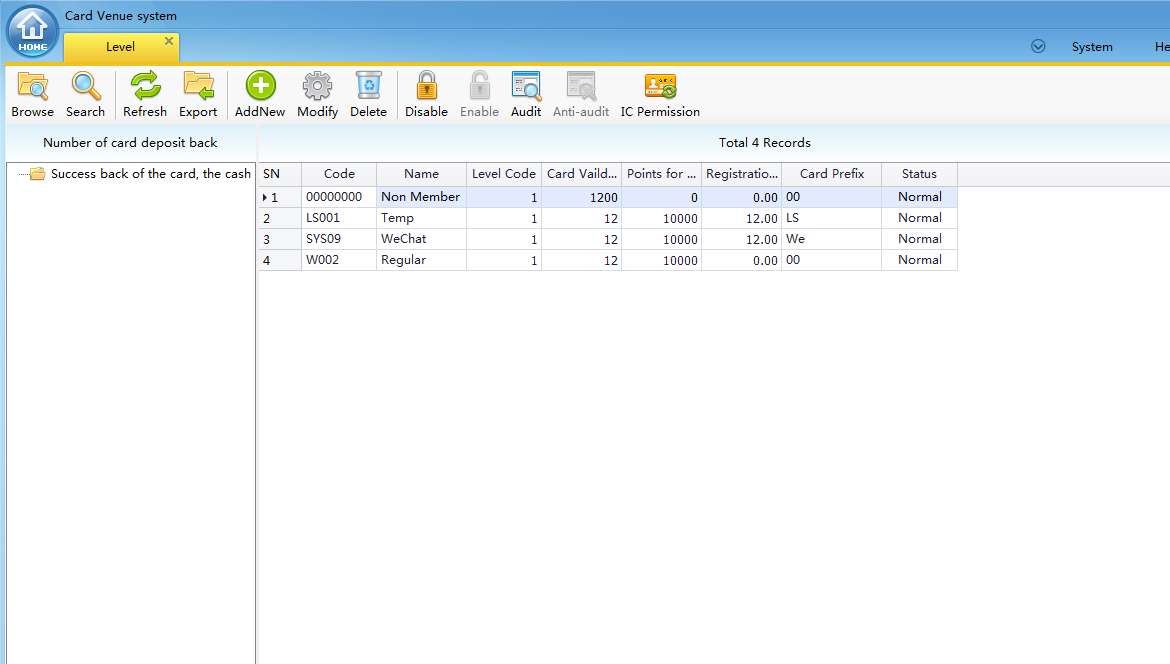1170x664 pixels.
Task: Add a new level with AddNew
Action: 260,95
